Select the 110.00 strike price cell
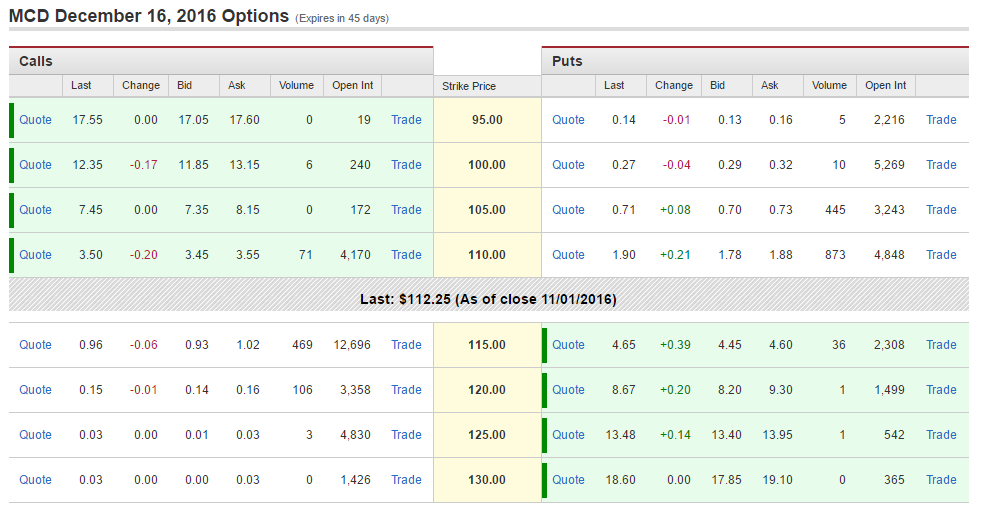 coord(487,255)
